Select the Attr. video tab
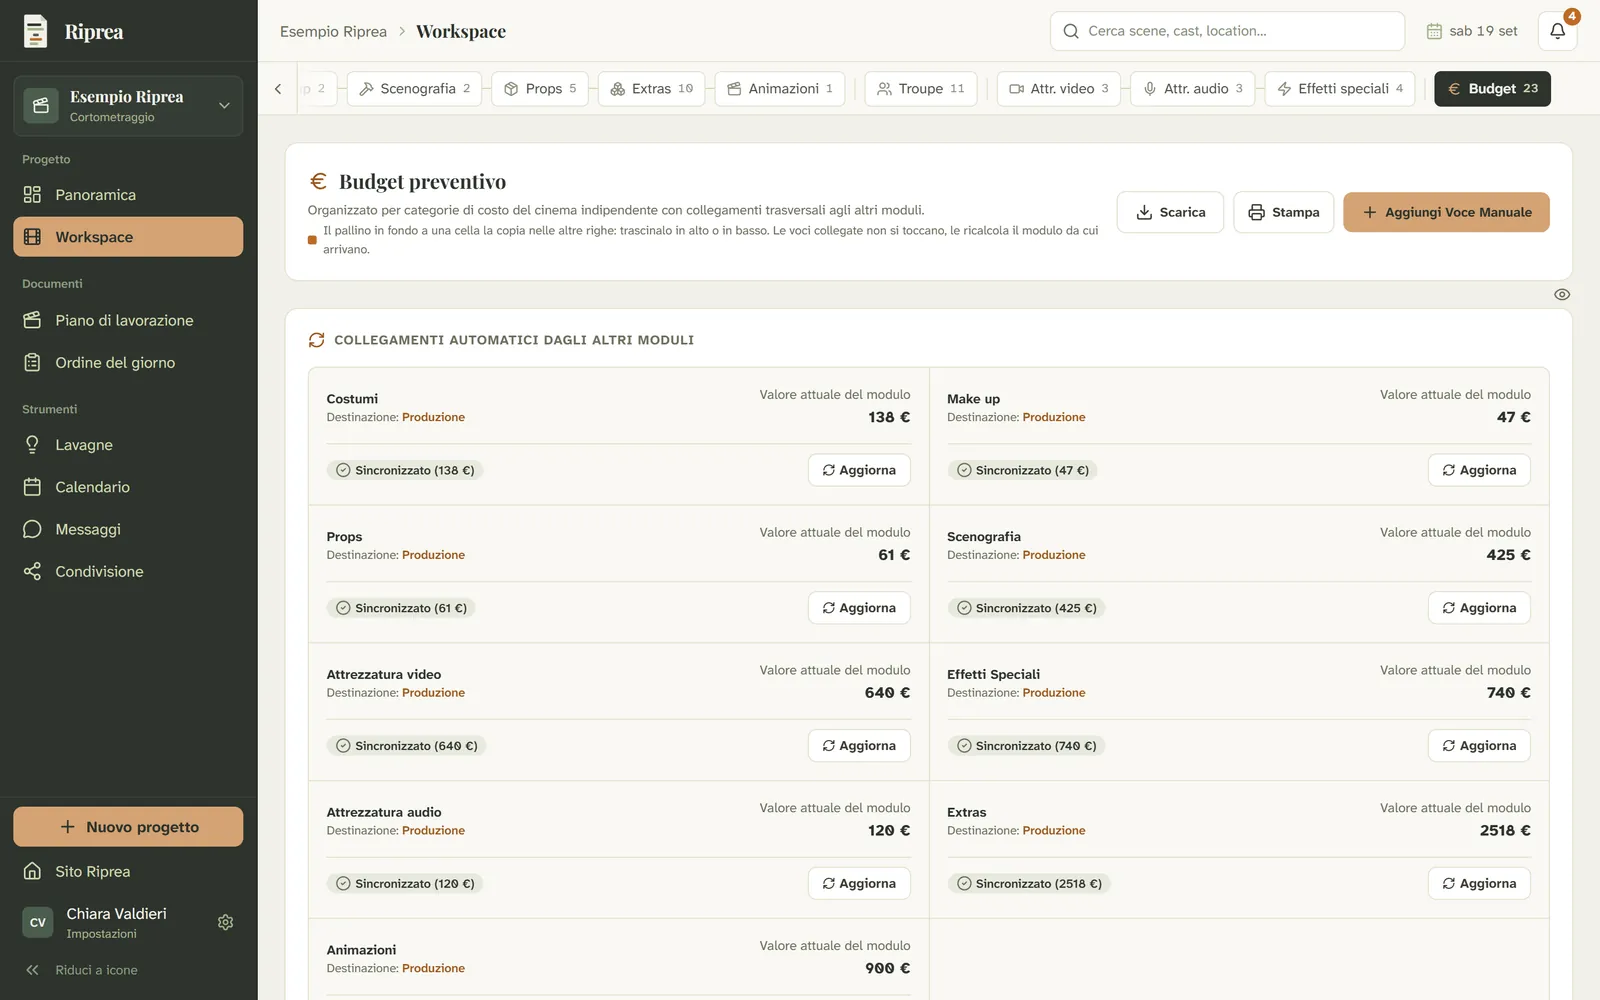 (x=1058, y=89)
